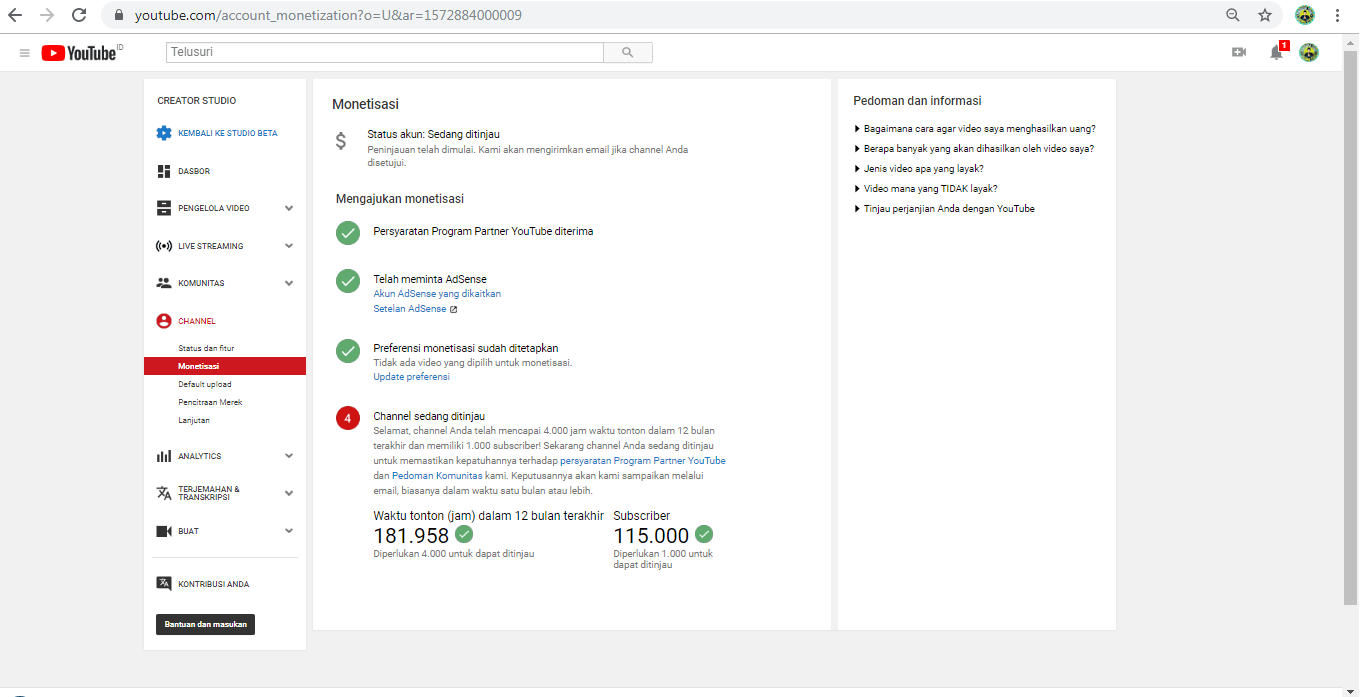This screenshot has height=697, width=1367.
Task: Expand the Komunitas chevron
Action: [x=289, y=283]
